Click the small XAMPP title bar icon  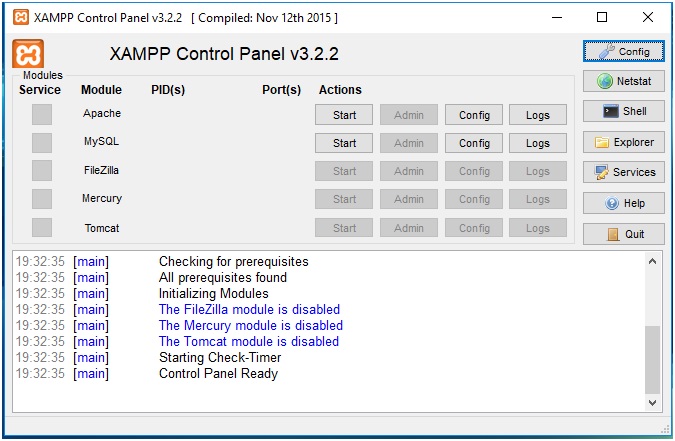coord(20,18)
